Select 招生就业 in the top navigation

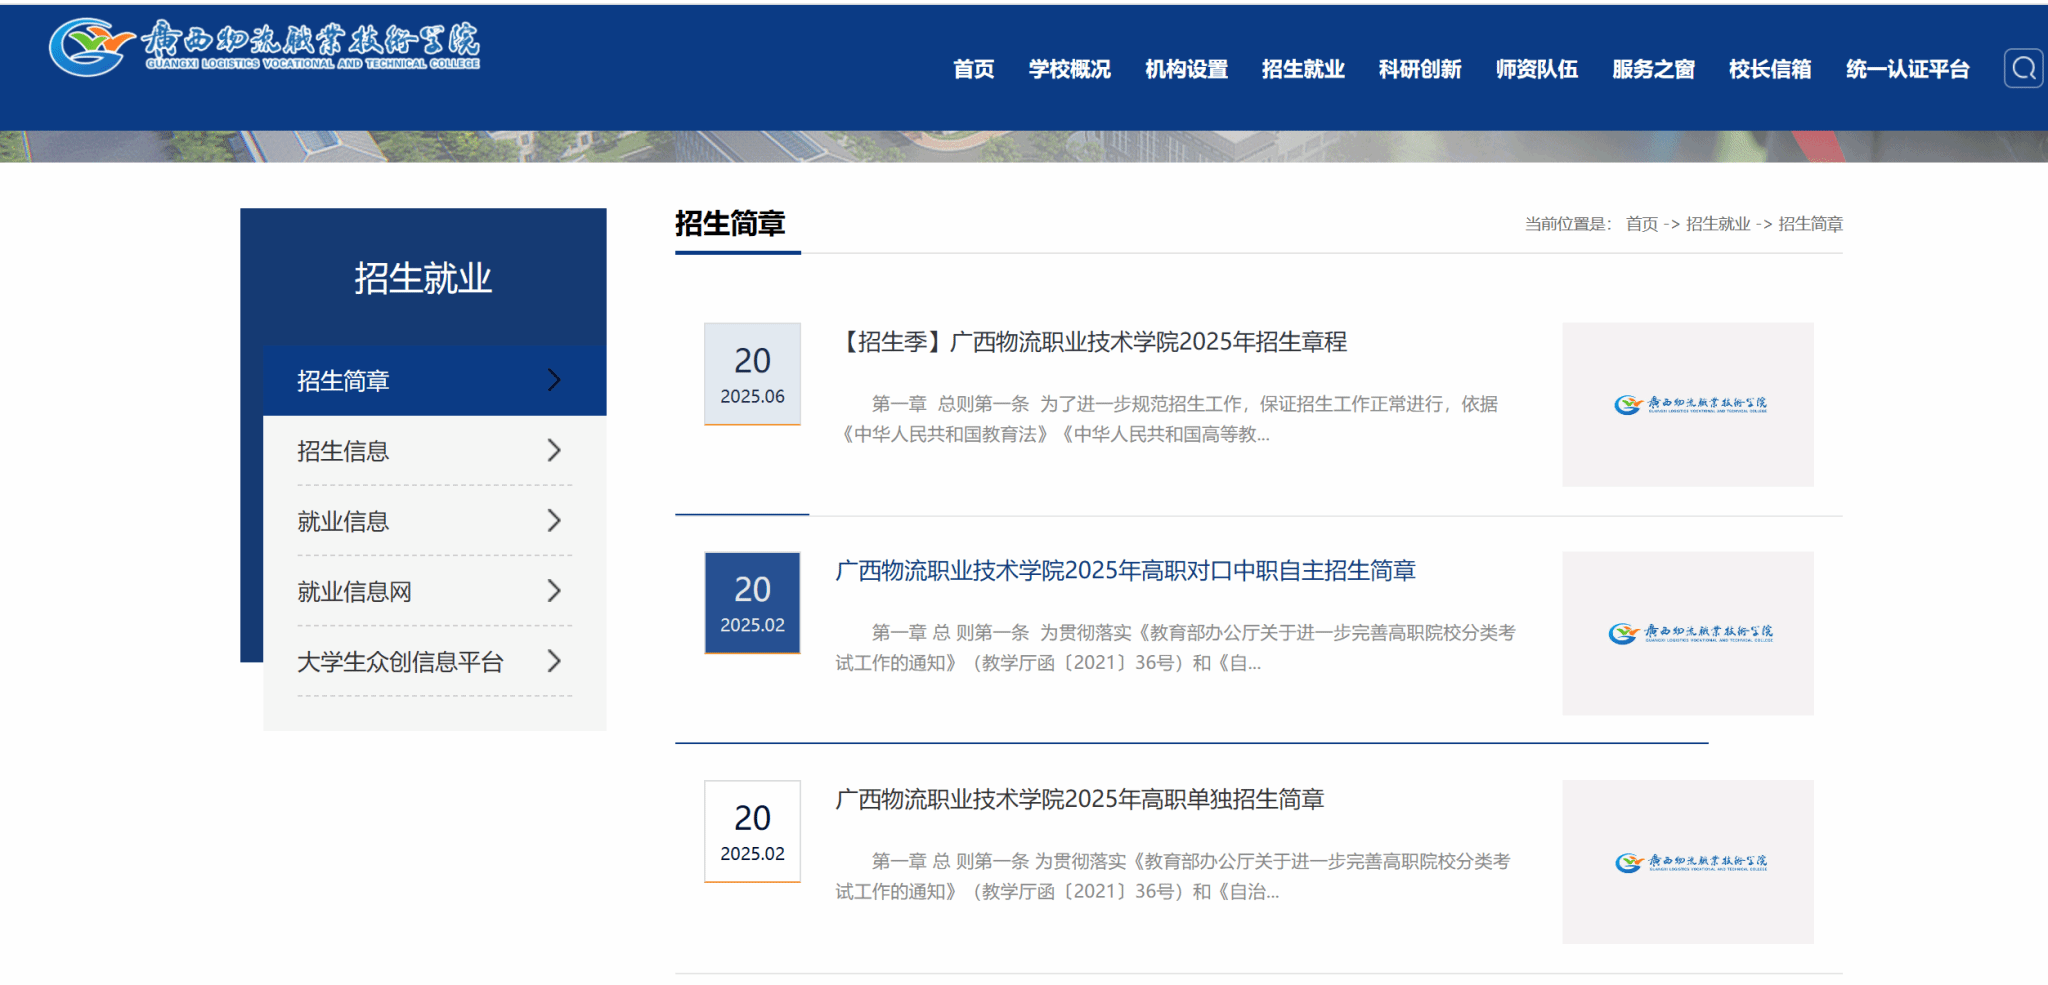pos(1302,69)
